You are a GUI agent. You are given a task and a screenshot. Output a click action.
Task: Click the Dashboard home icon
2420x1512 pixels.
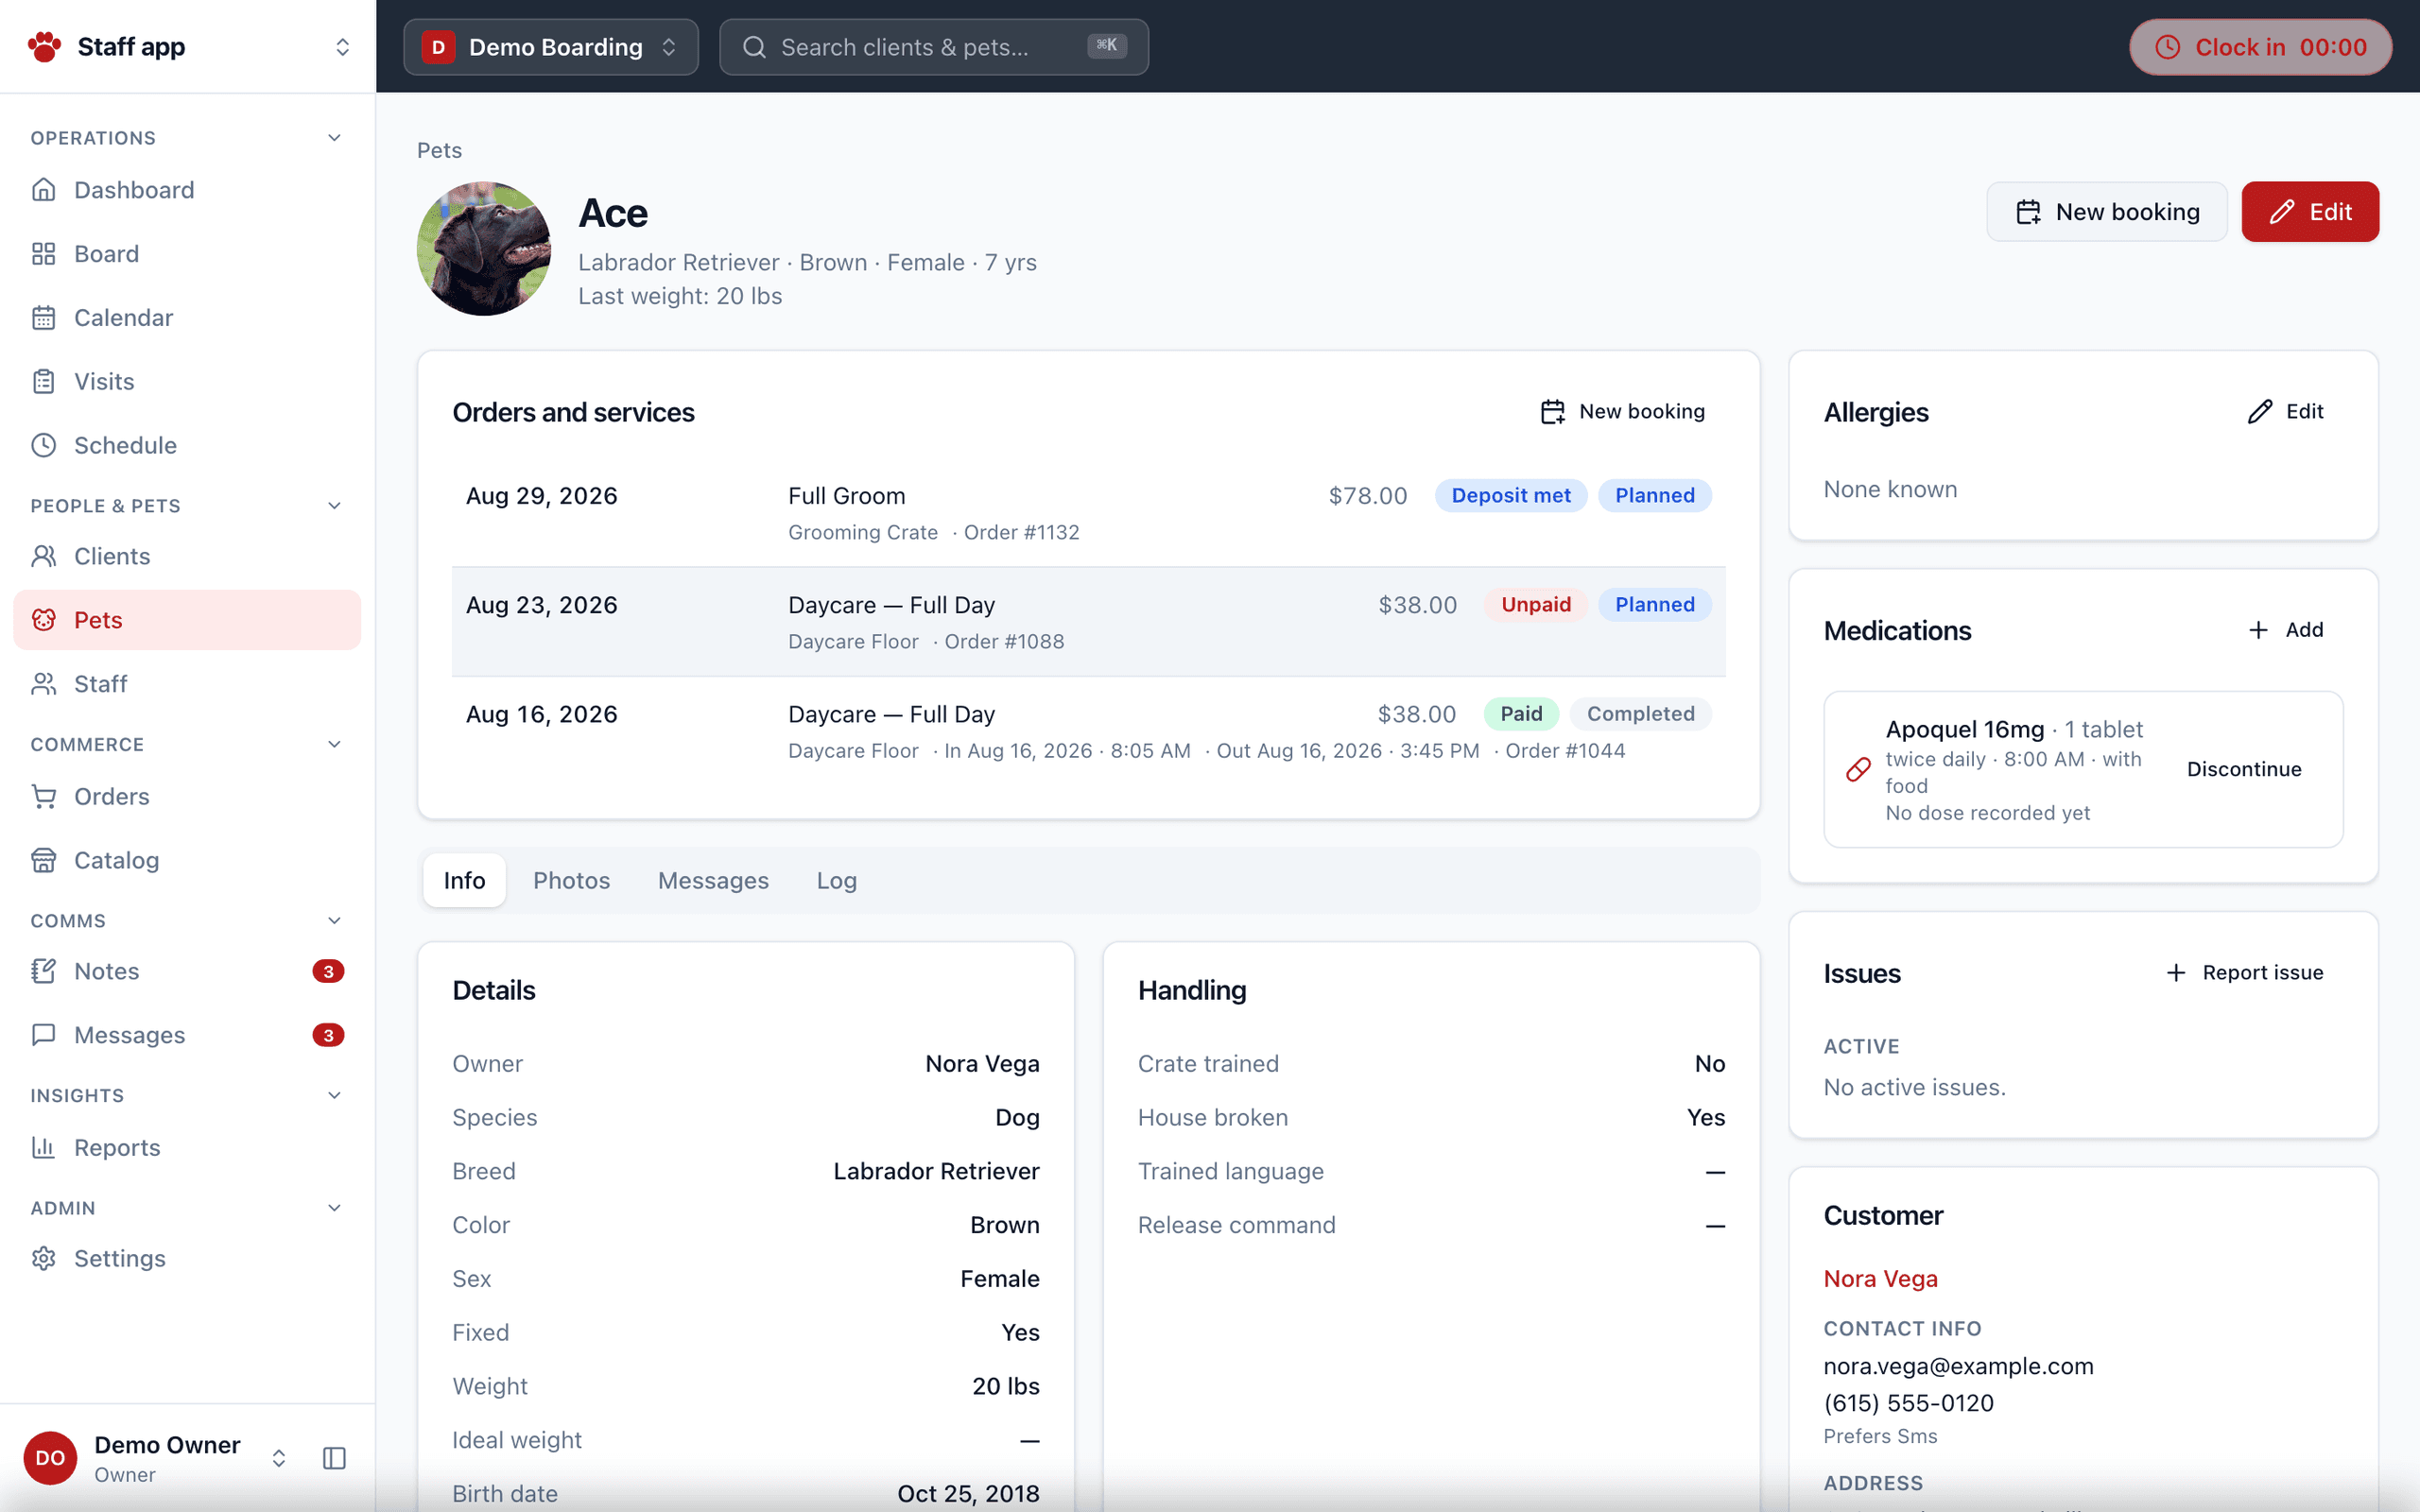[x=44, y=190]
